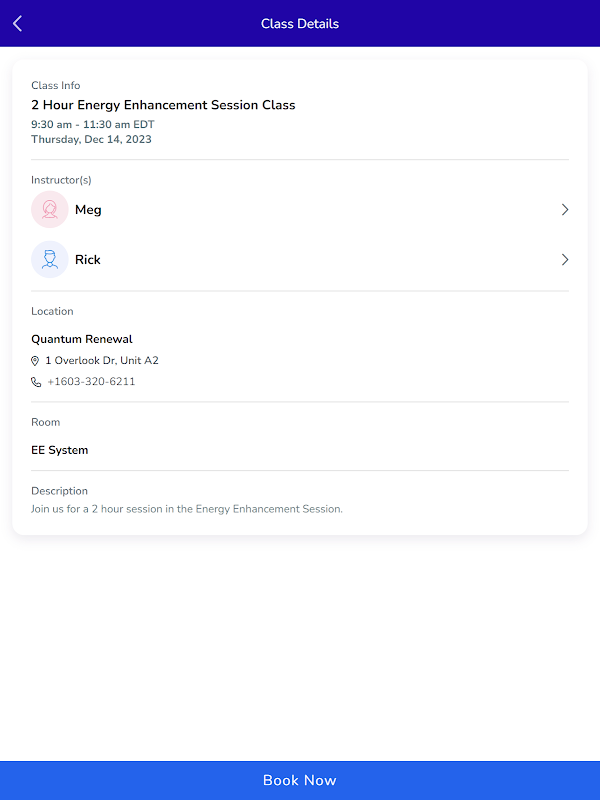This screenshot has width=600, height=800.
Task: Click the 2 Hour Energy Enhancement class title
Action: (163, 105)
